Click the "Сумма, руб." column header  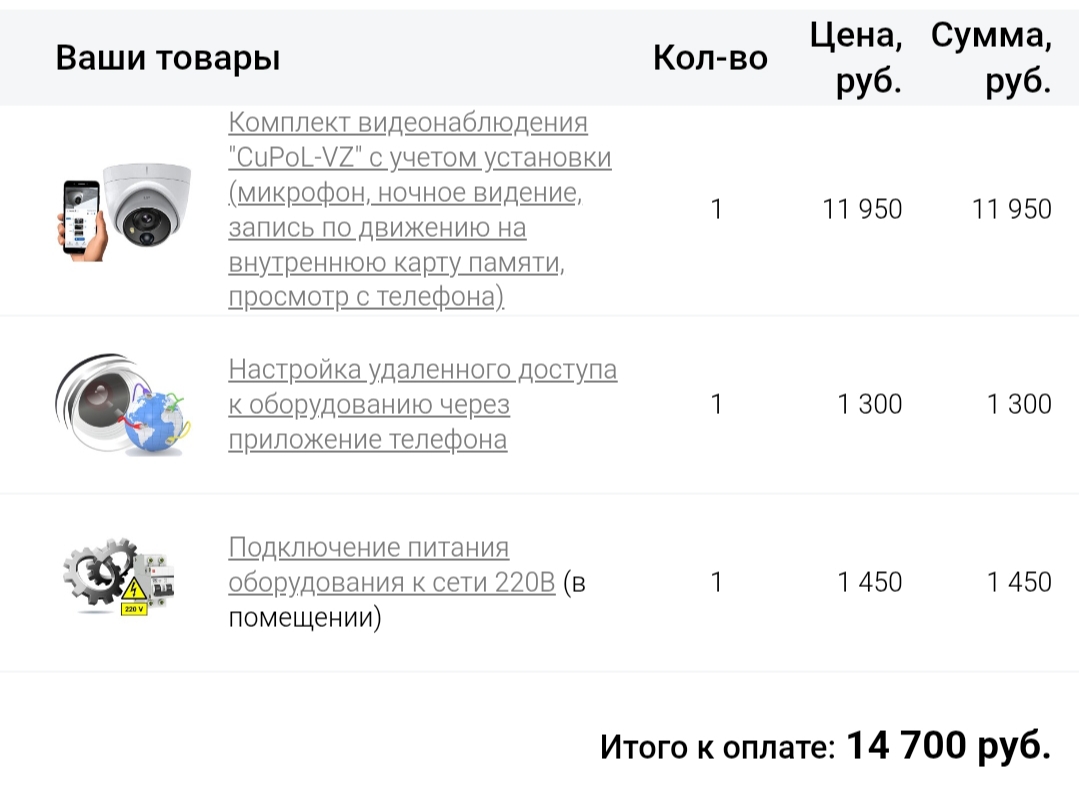(991, 58)
